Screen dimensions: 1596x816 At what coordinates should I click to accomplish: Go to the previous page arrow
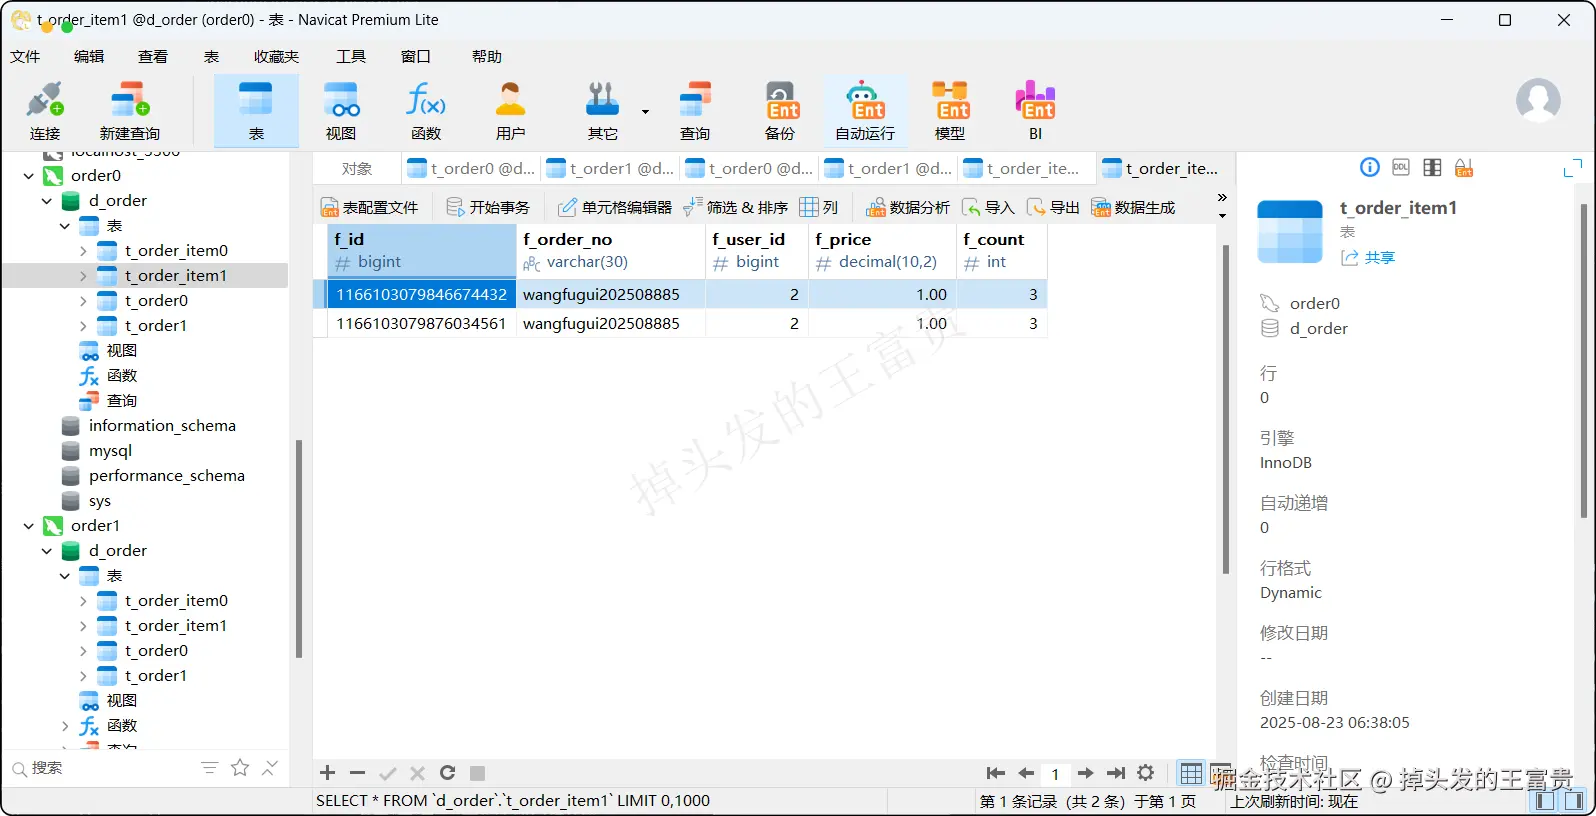coord(1026,773)
